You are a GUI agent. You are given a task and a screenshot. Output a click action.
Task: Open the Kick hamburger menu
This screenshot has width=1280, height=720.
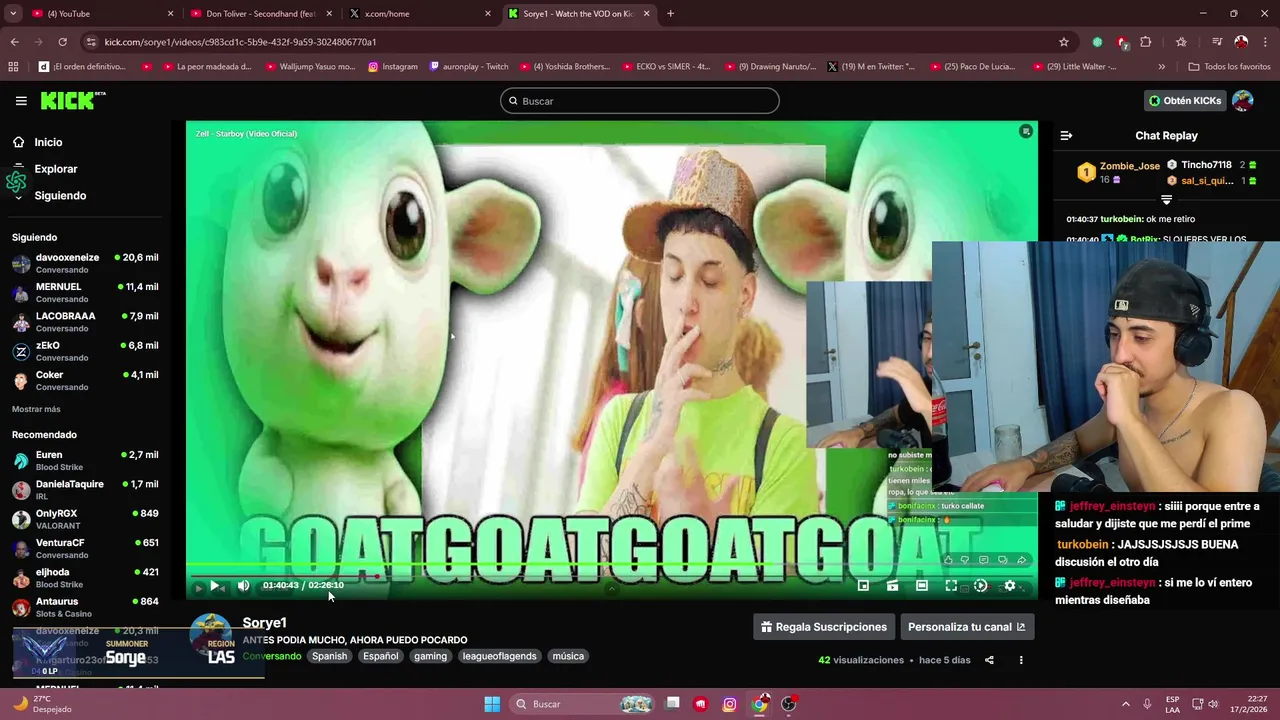click(x=21, y=101)
